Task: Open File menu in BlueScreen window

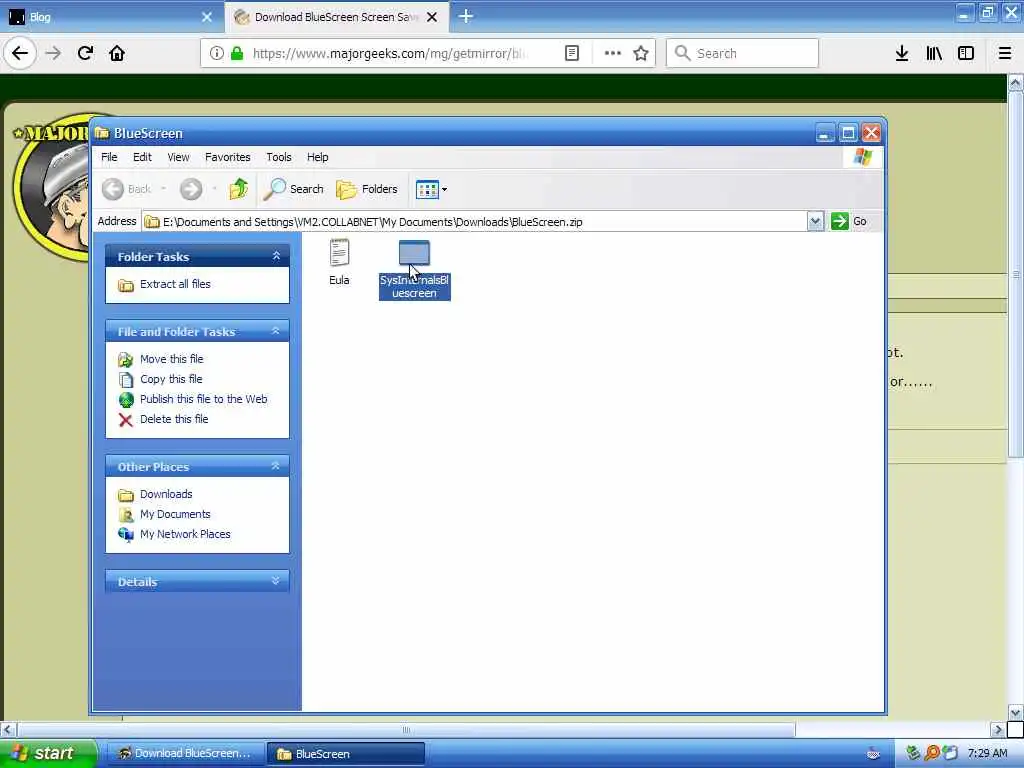Action: click(109, 157)
